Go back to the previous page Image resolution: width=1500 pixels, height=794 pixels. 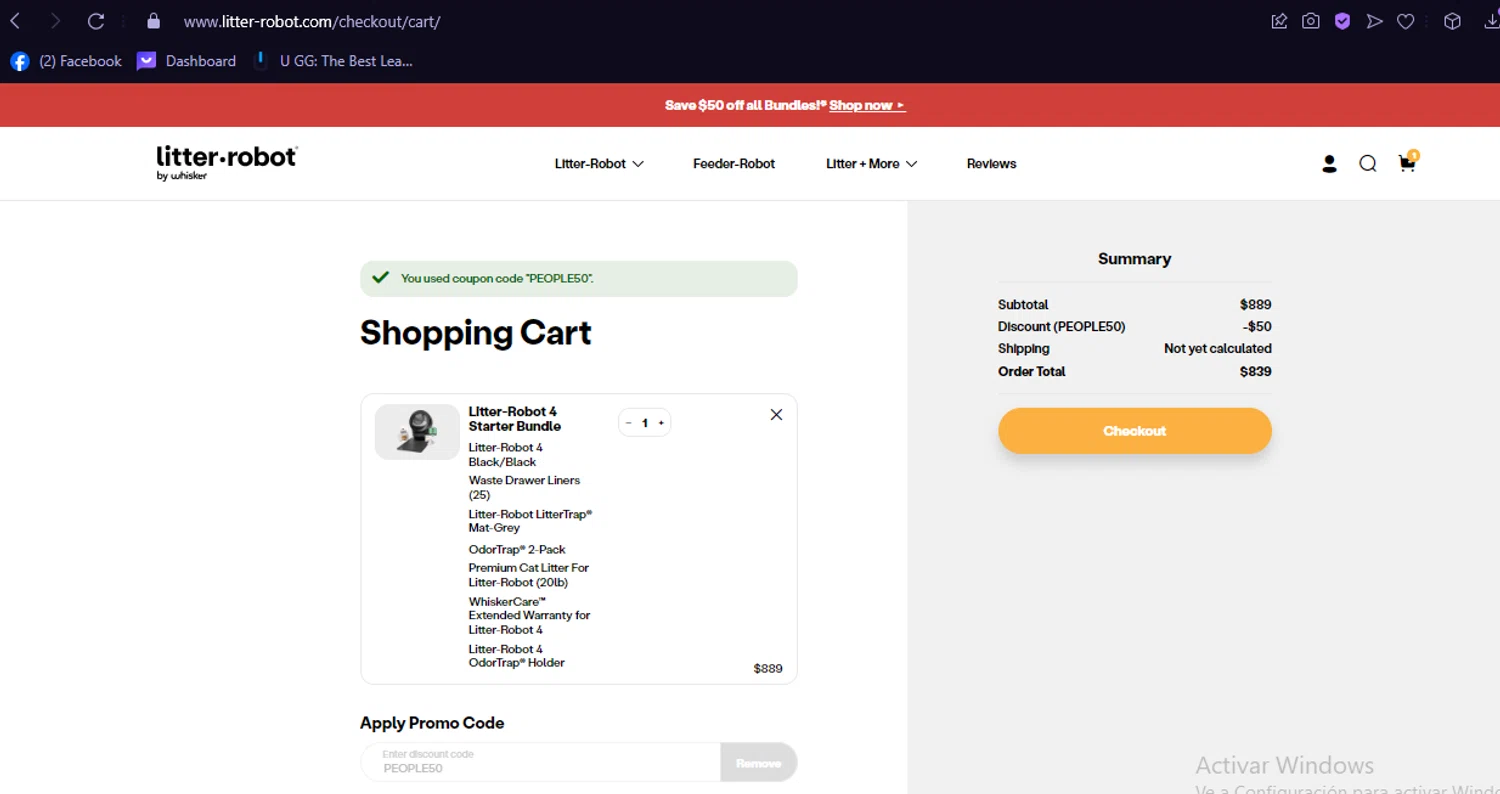[x=15, y=21]
